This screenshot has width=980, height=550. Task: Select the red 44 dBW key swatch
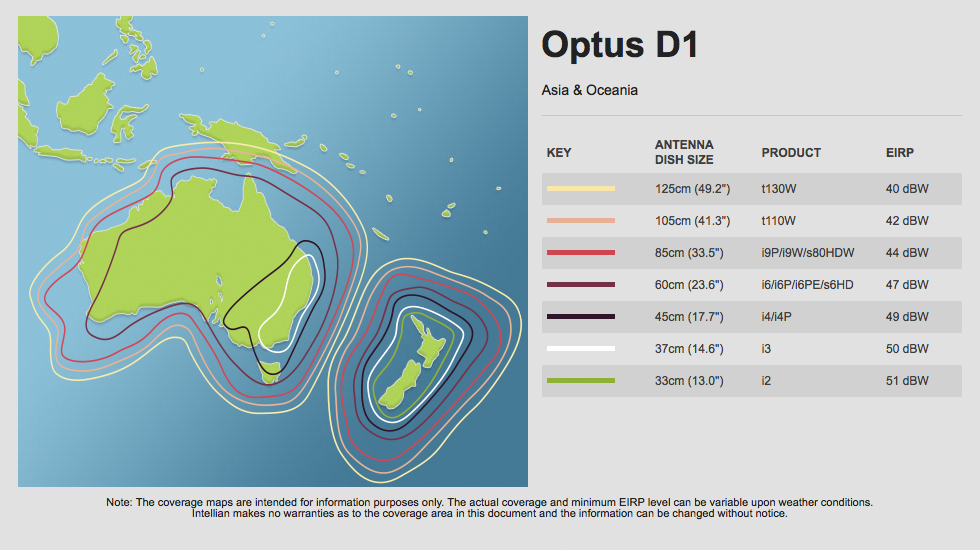click(580, 253)
